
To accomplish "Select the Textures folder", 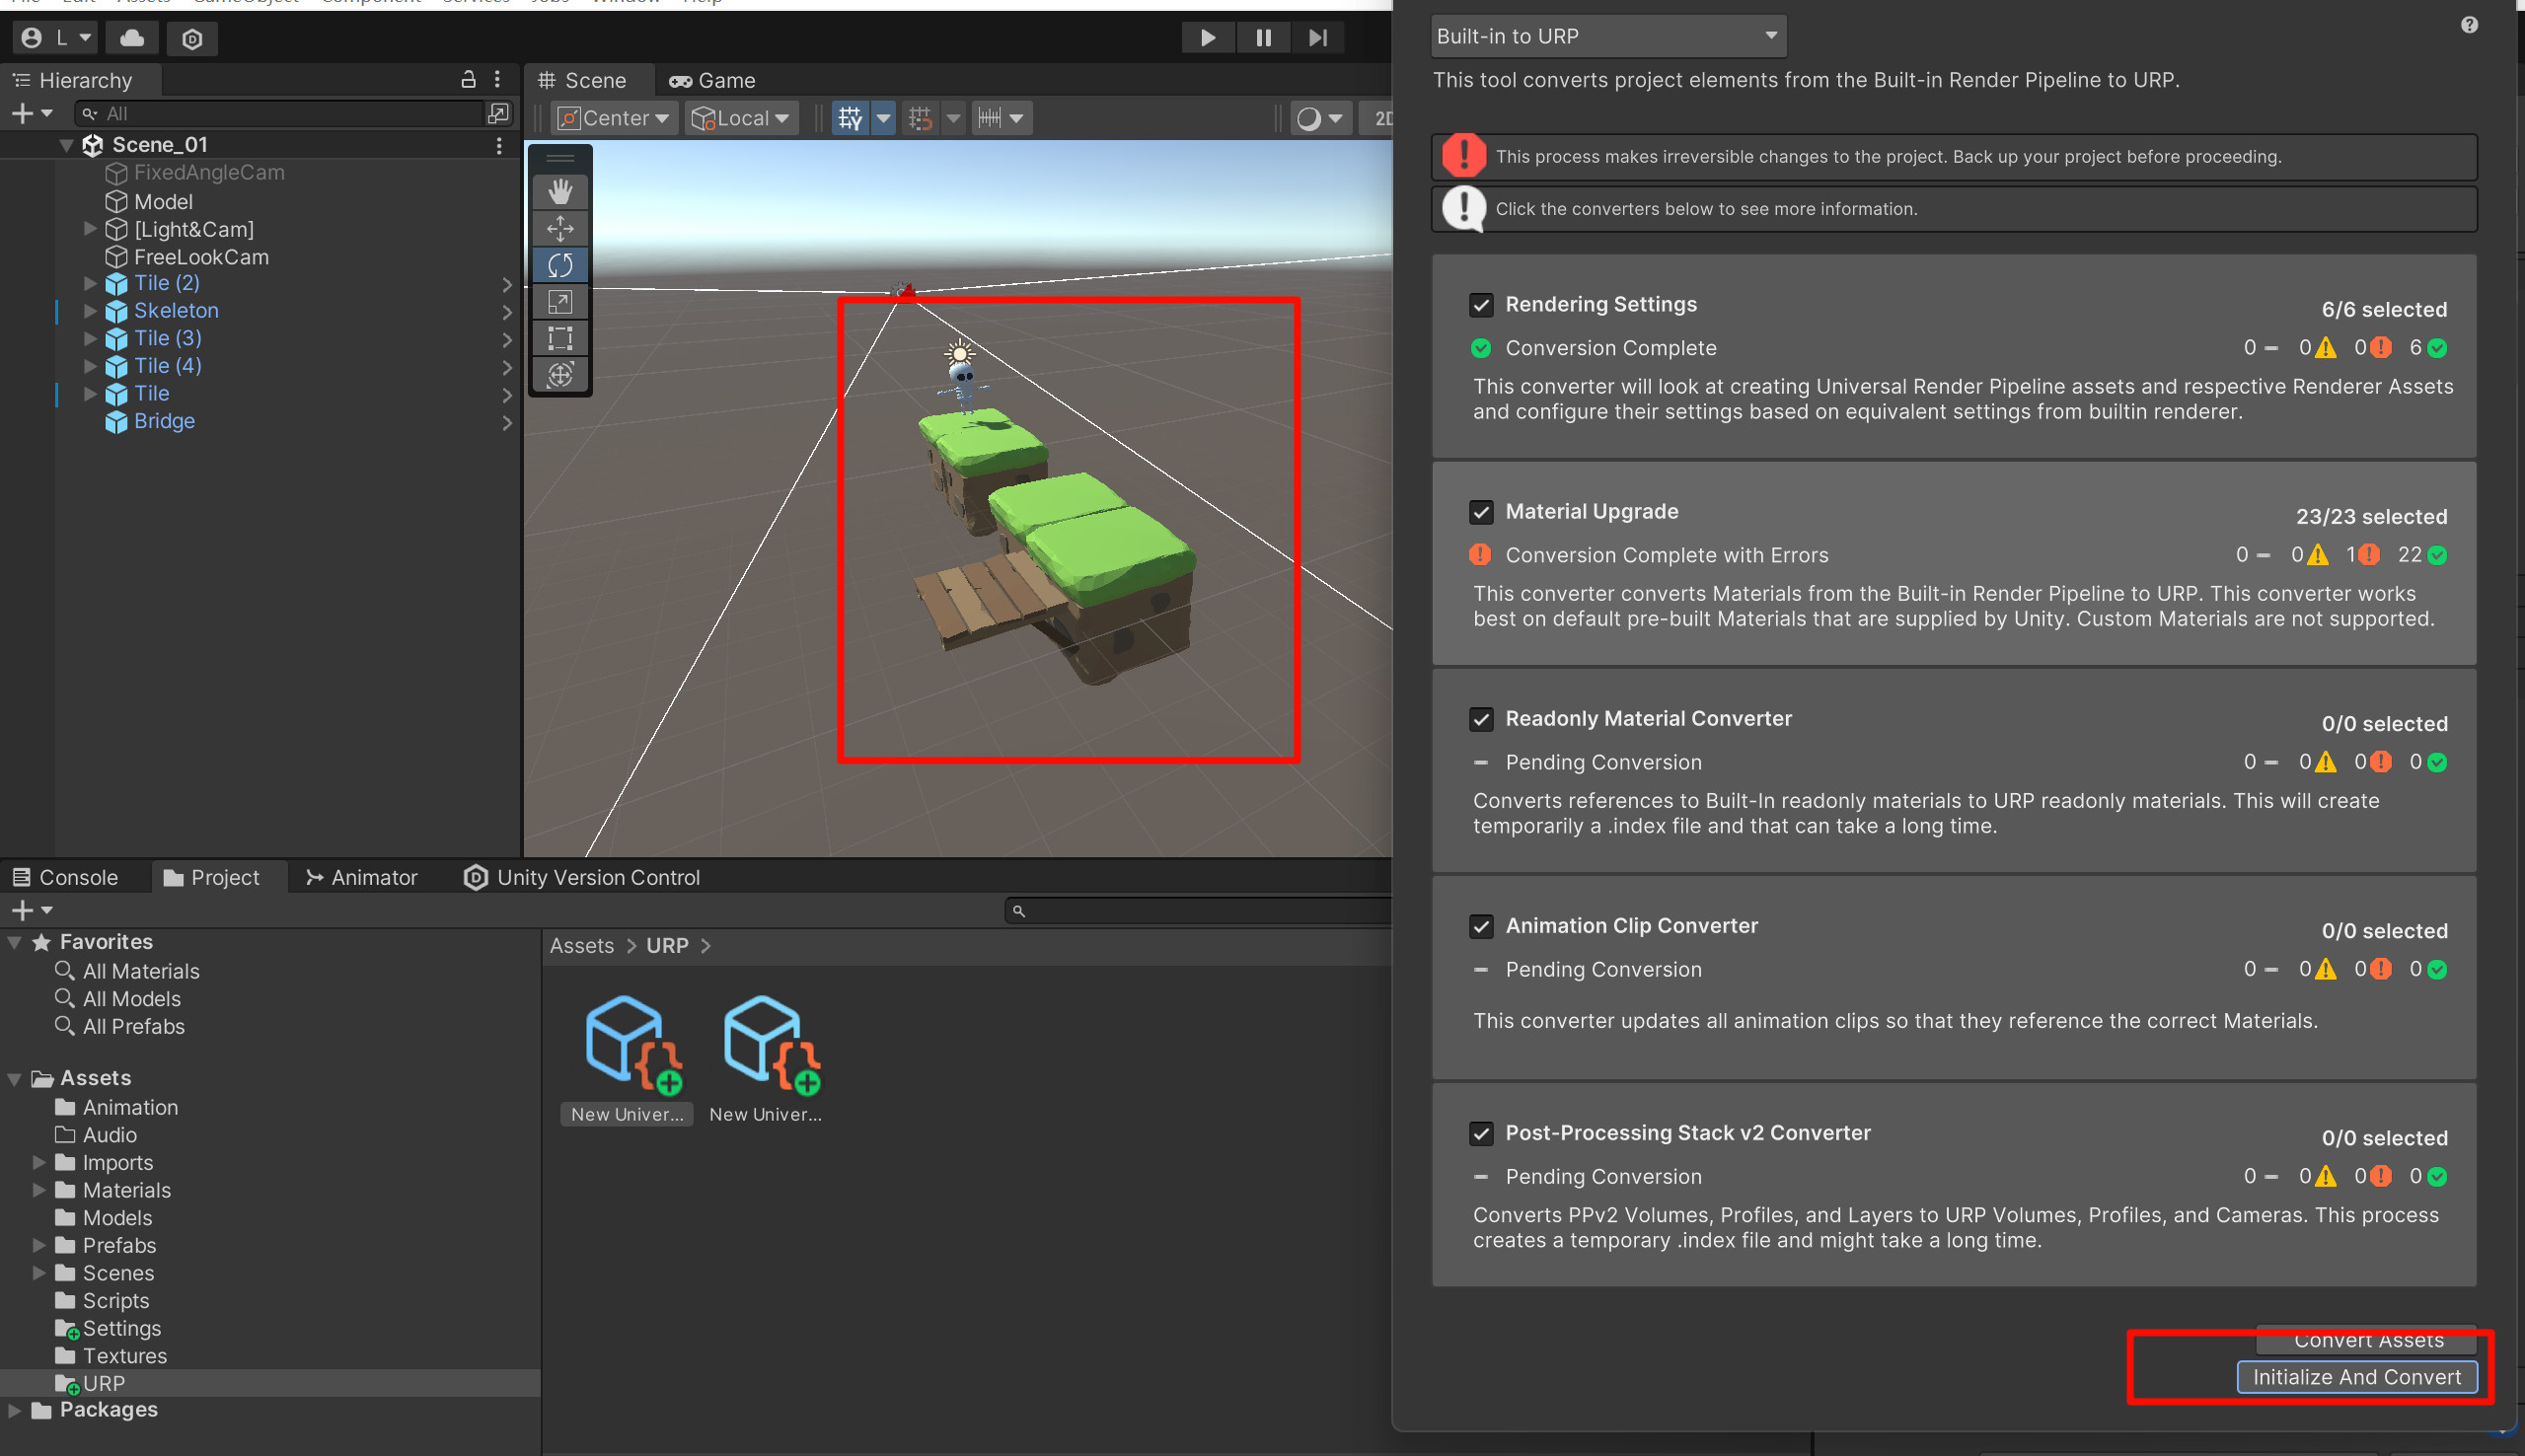I will click(124, 1356).
